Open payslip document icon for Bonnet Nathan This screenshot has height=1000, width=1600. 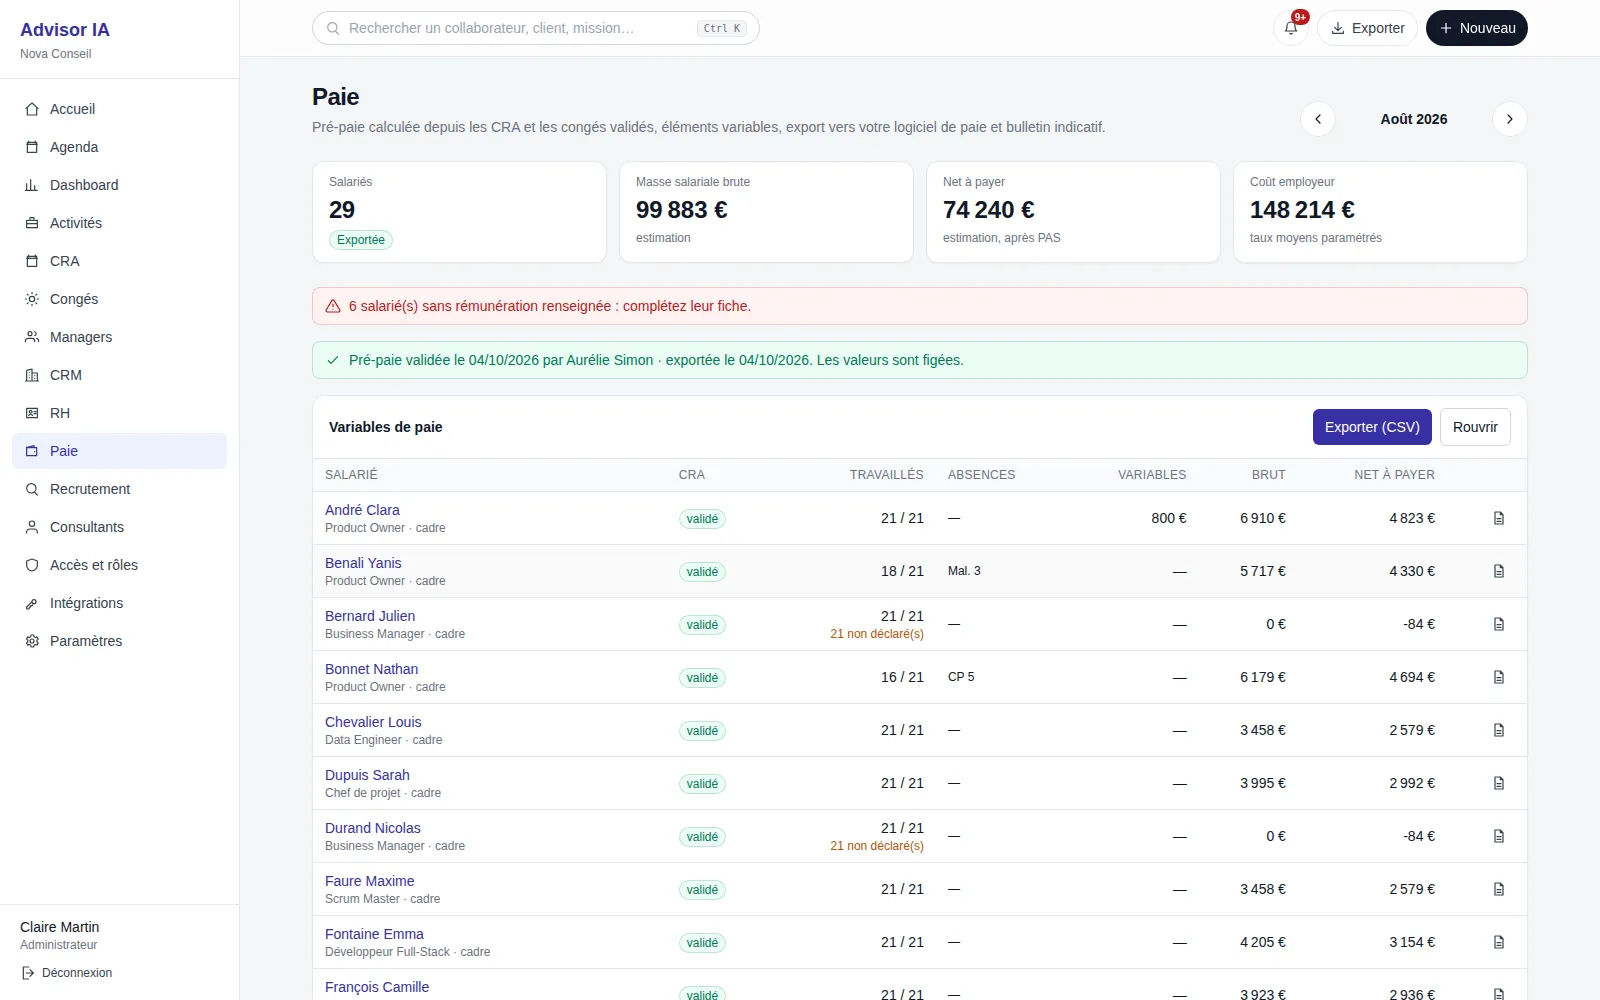coord(1499,677)
